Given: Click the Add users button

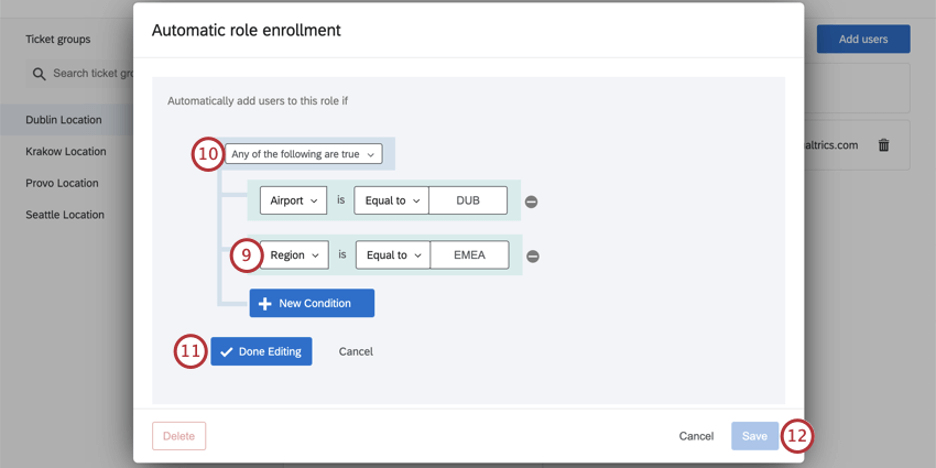Looking at the screenshot, I should pyautogui.click(x=863, y=39).
